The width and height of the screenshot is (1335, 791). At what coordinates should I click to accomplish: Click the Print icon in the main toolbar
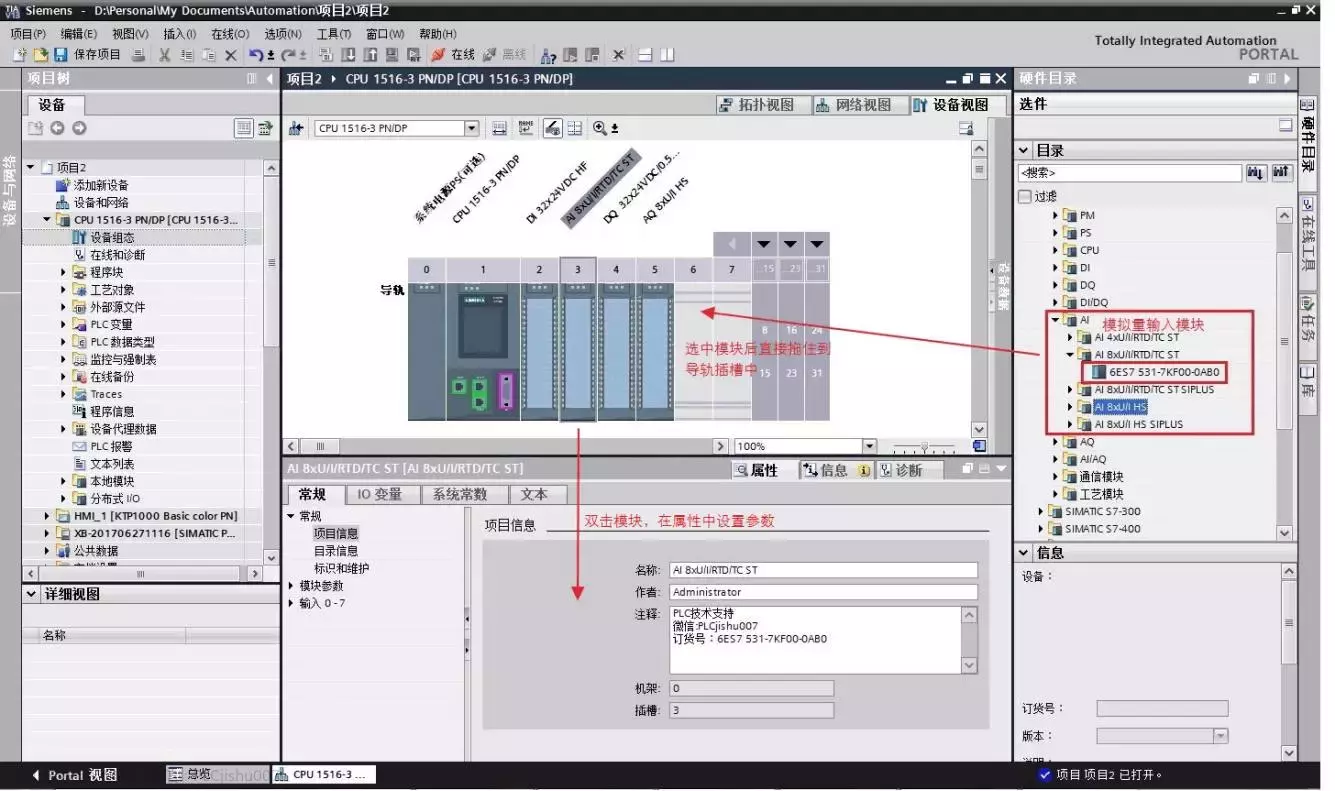[x=138, y=55]
